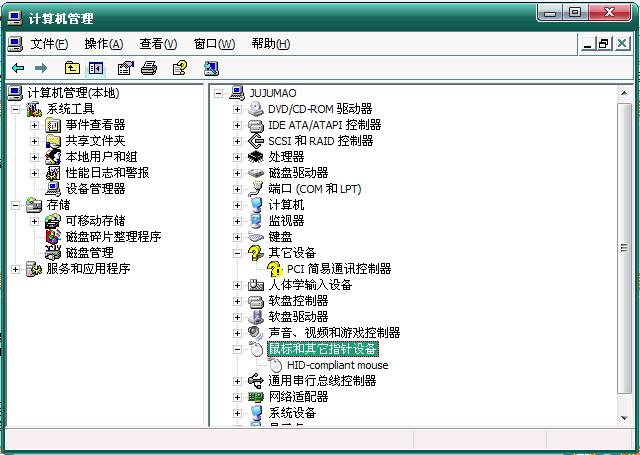This screenshot has height=455, width=640.
Task: Click the yellow question mark 其它设备 icon
Action: [256, 253]
